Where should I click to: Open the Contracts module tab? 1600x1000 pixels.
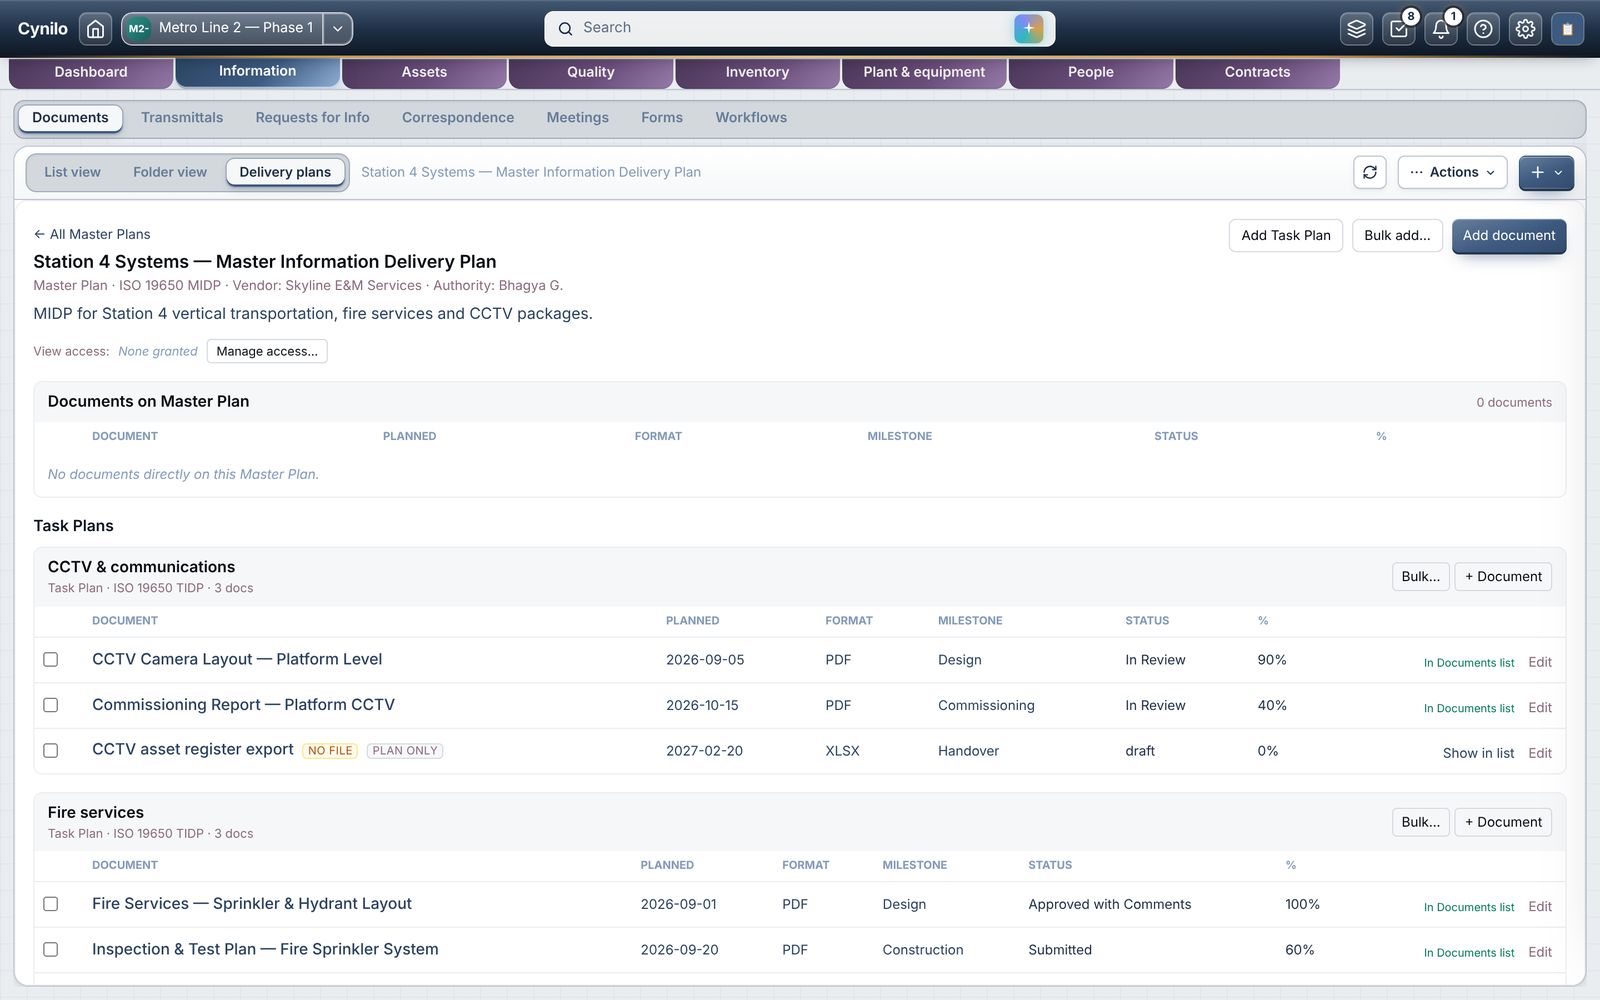[1257, 72]
